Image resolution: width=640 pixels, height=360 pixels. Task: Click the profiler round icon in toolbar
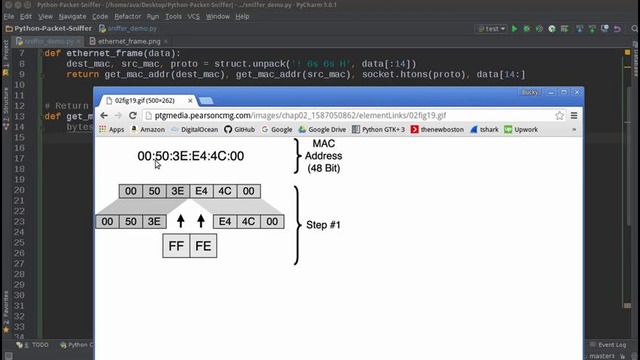(552, 29)
